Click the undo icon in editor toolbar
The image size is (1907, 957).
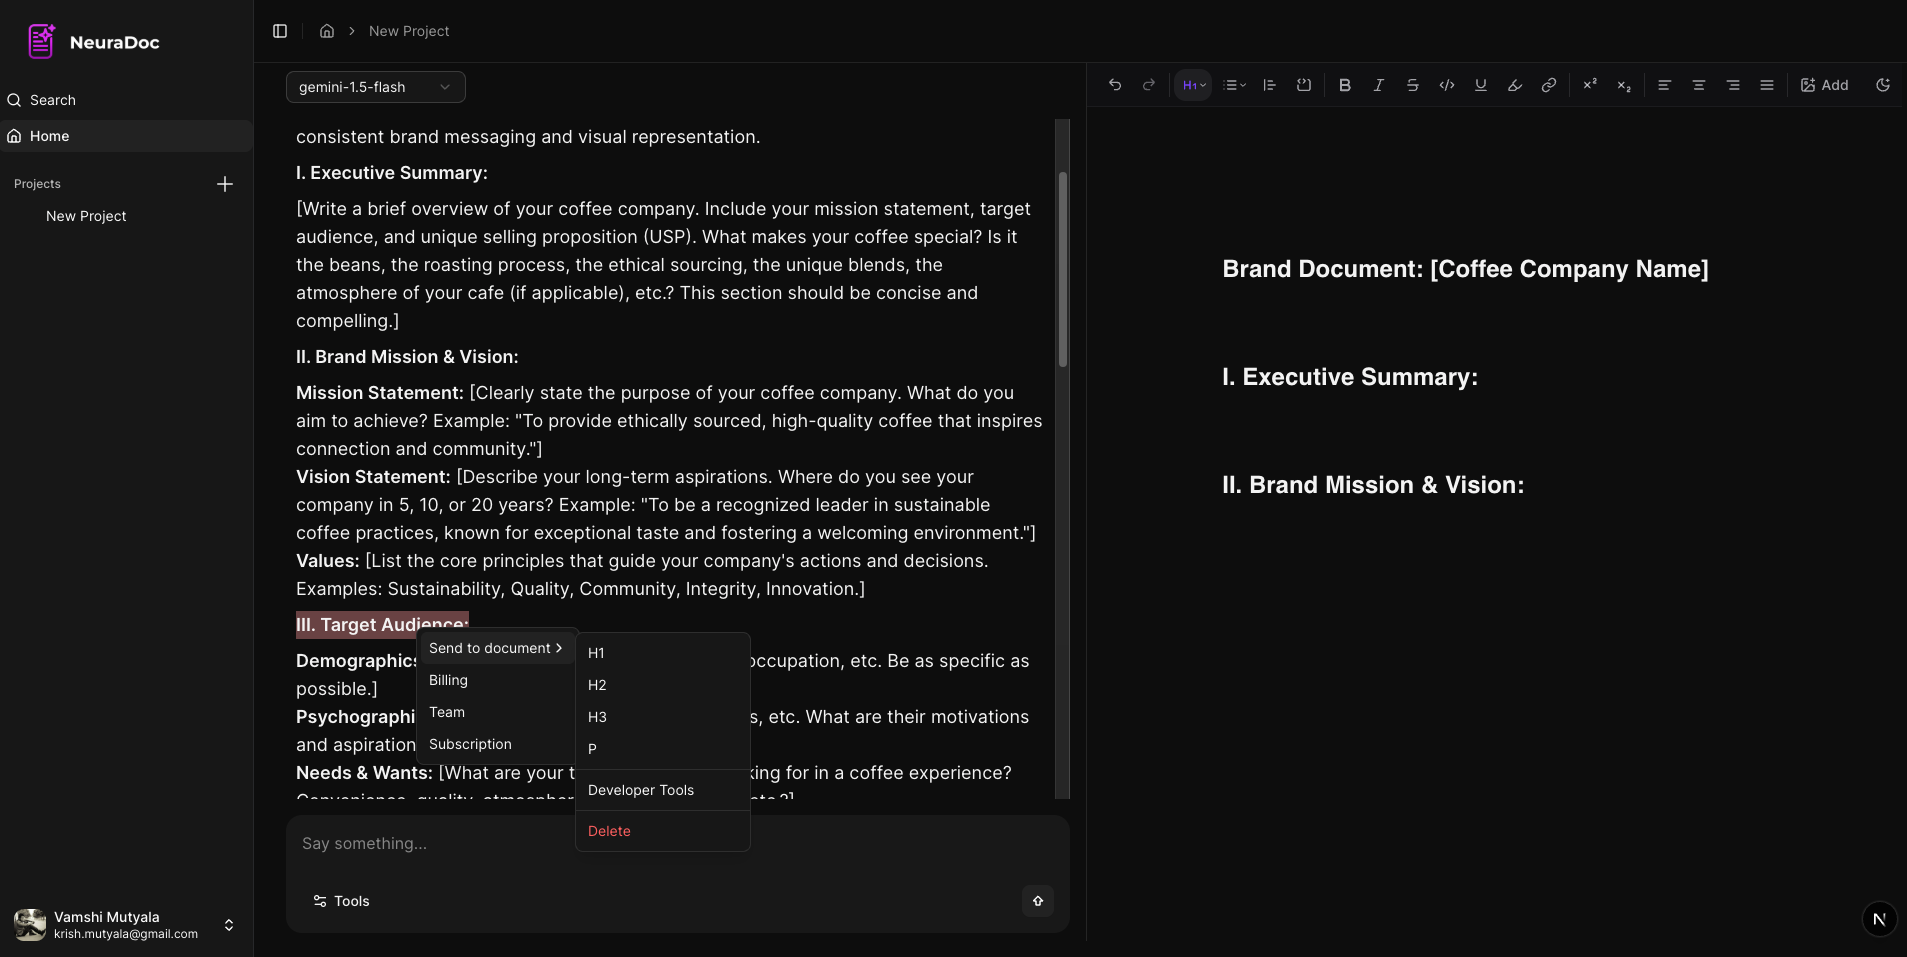[1115, 85]
